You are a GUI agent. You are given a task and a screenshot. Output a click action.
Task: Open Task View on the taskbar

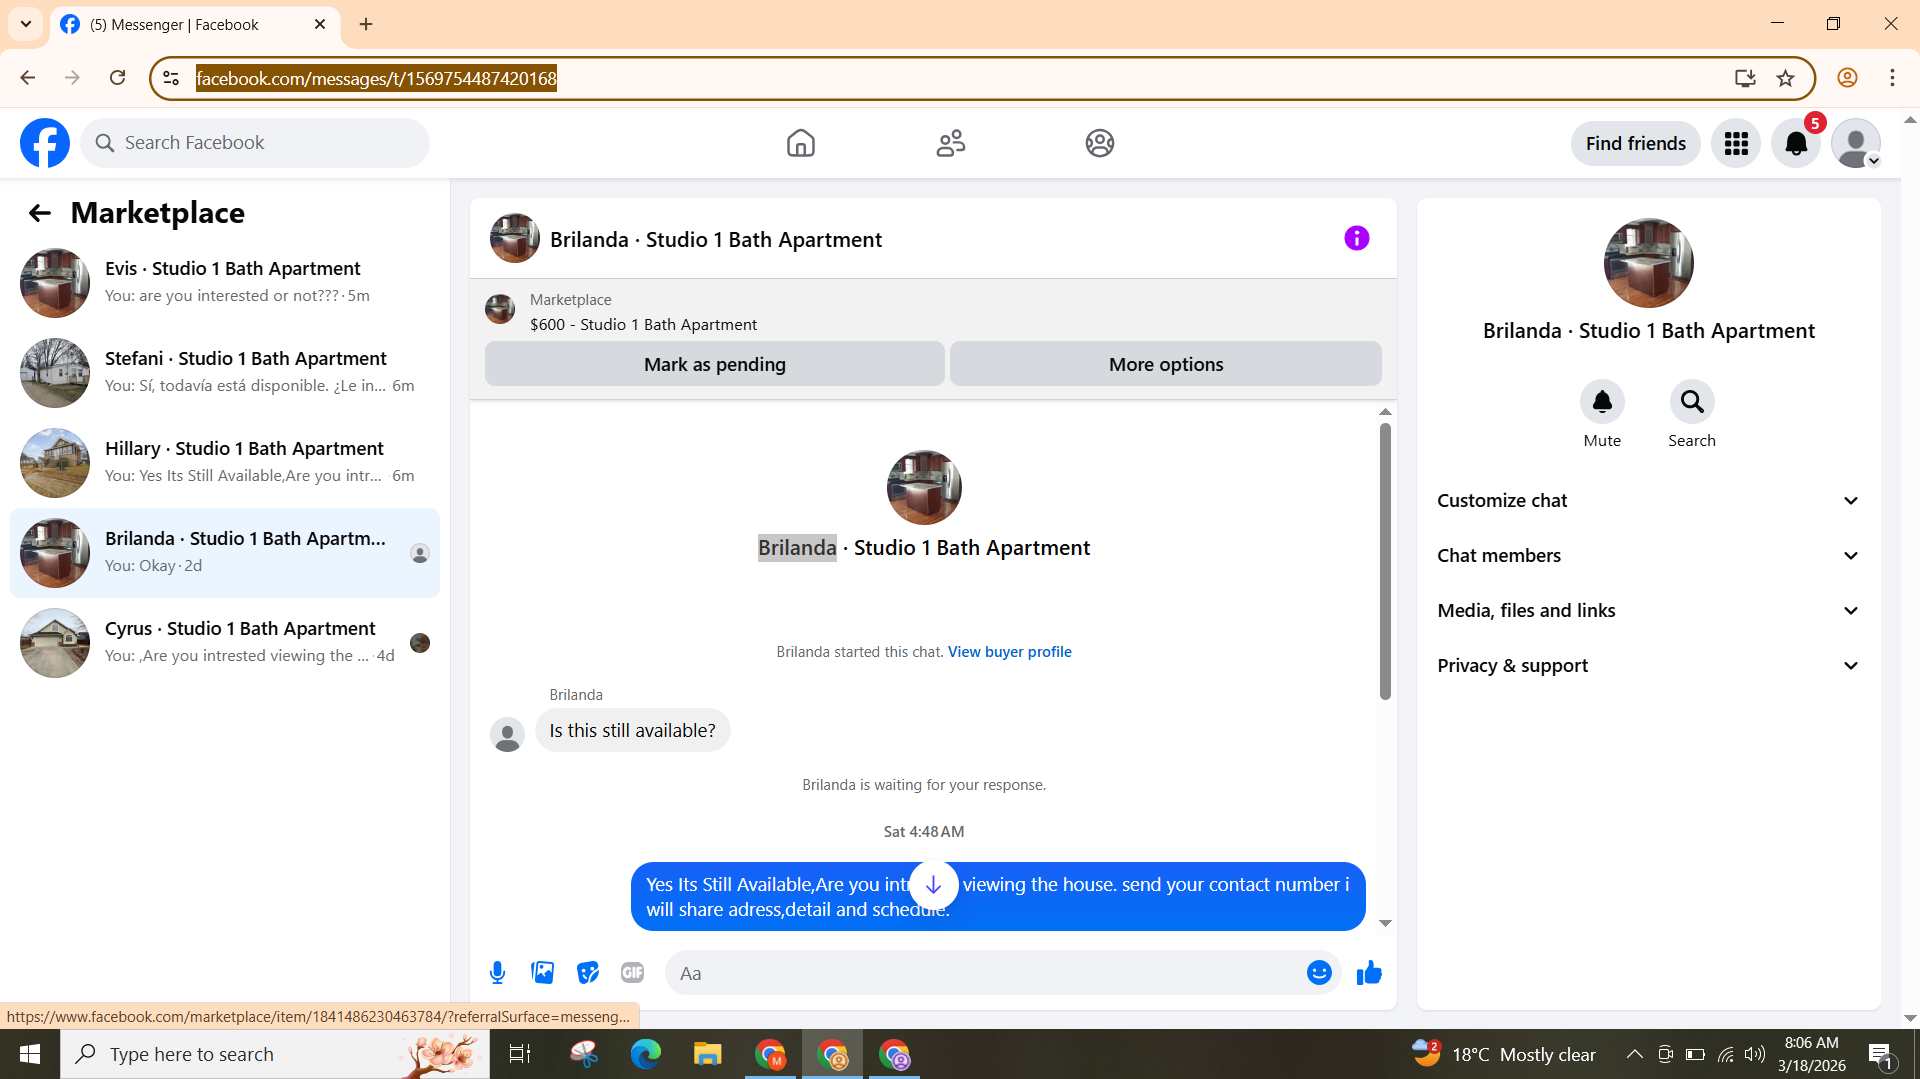coord(520,1054)
